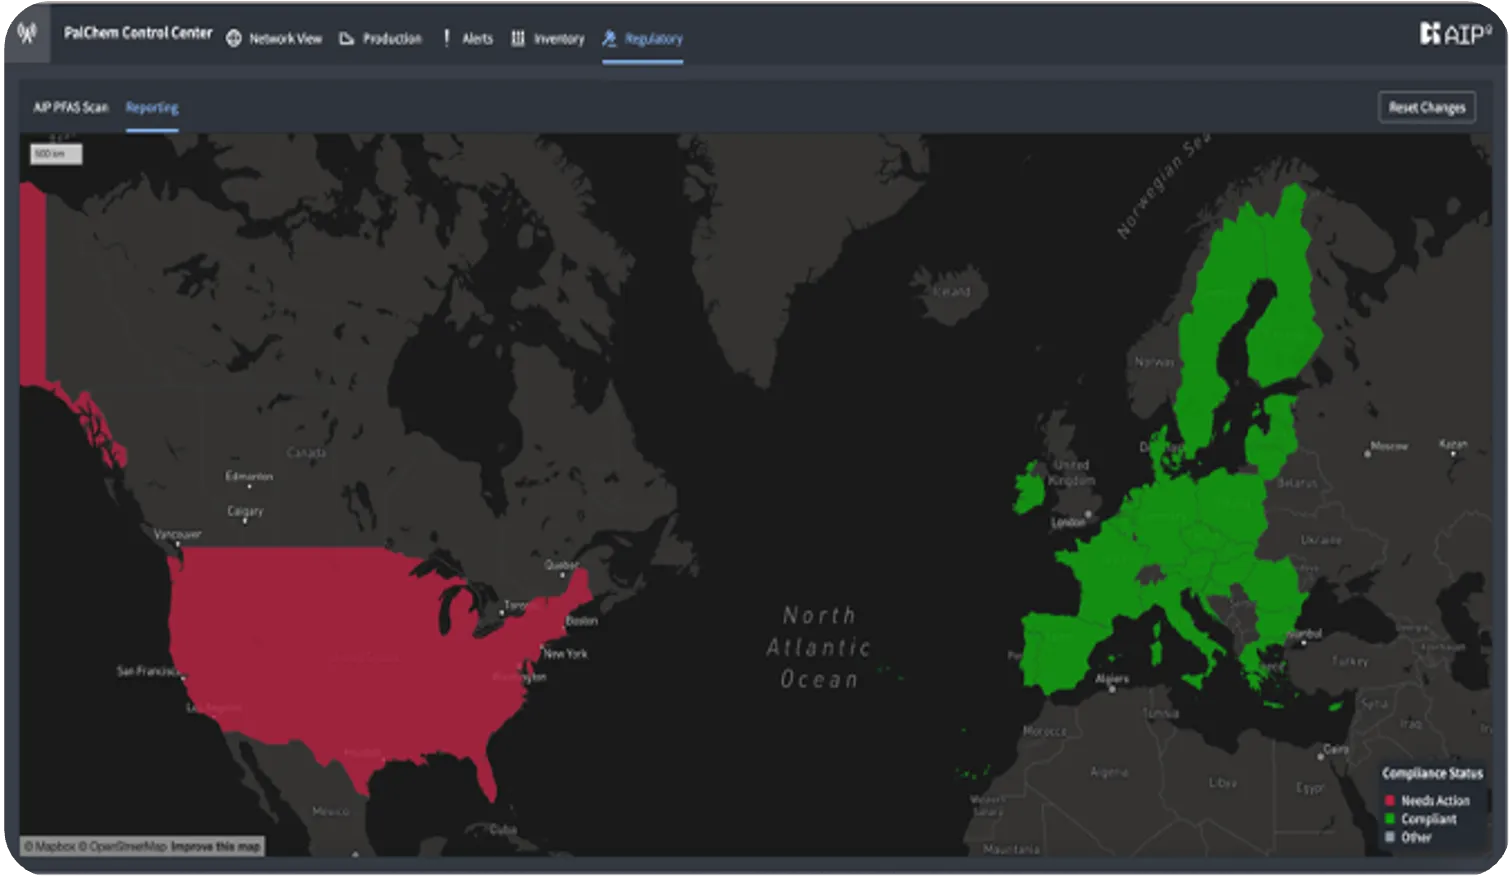The height and width of the screenshot is (880, 1512).
Task: Click the map scale bar indicator
Action: click(56, 154)
